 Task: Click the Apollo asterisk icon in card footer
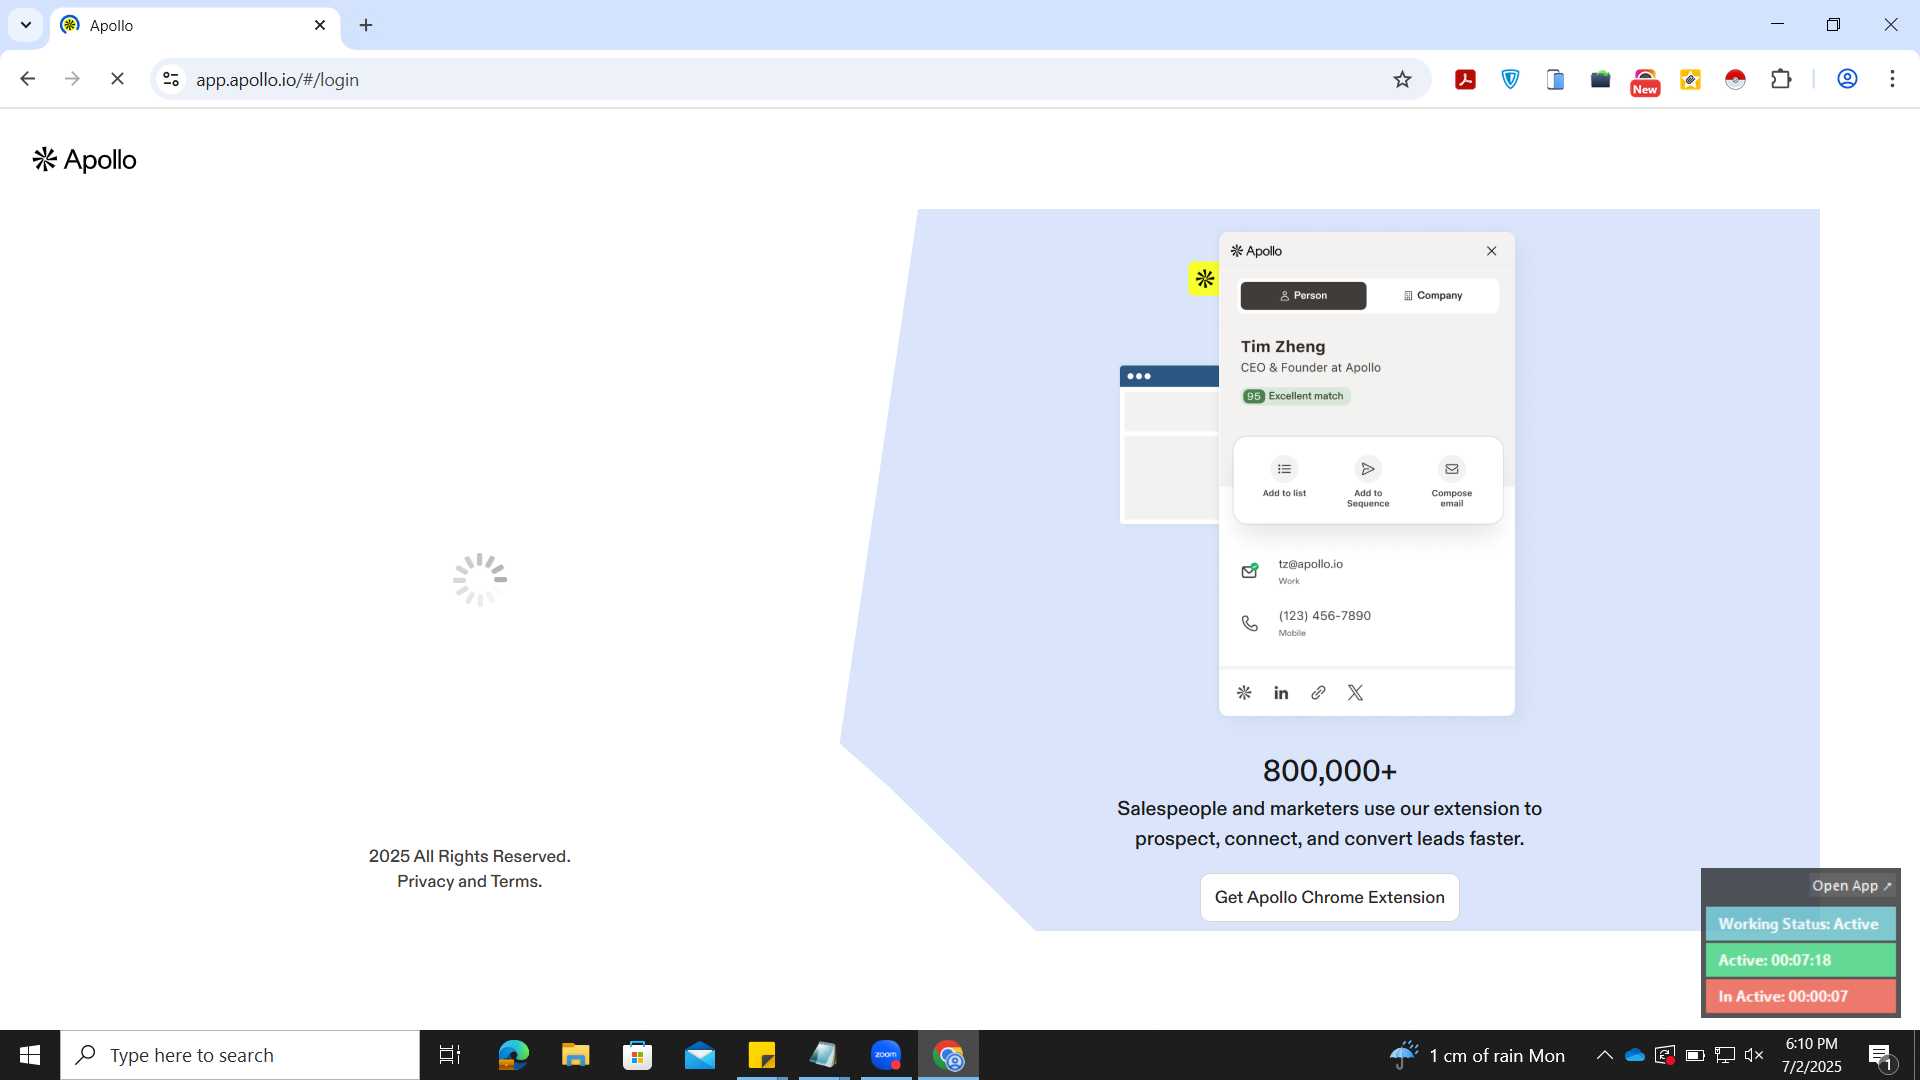coord(1244,693)
